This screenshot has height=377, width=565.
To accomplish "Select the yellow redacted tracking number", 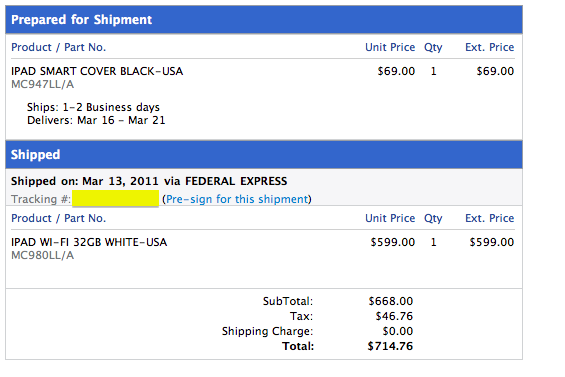I will pyautogui.click(x=115, y=198).
